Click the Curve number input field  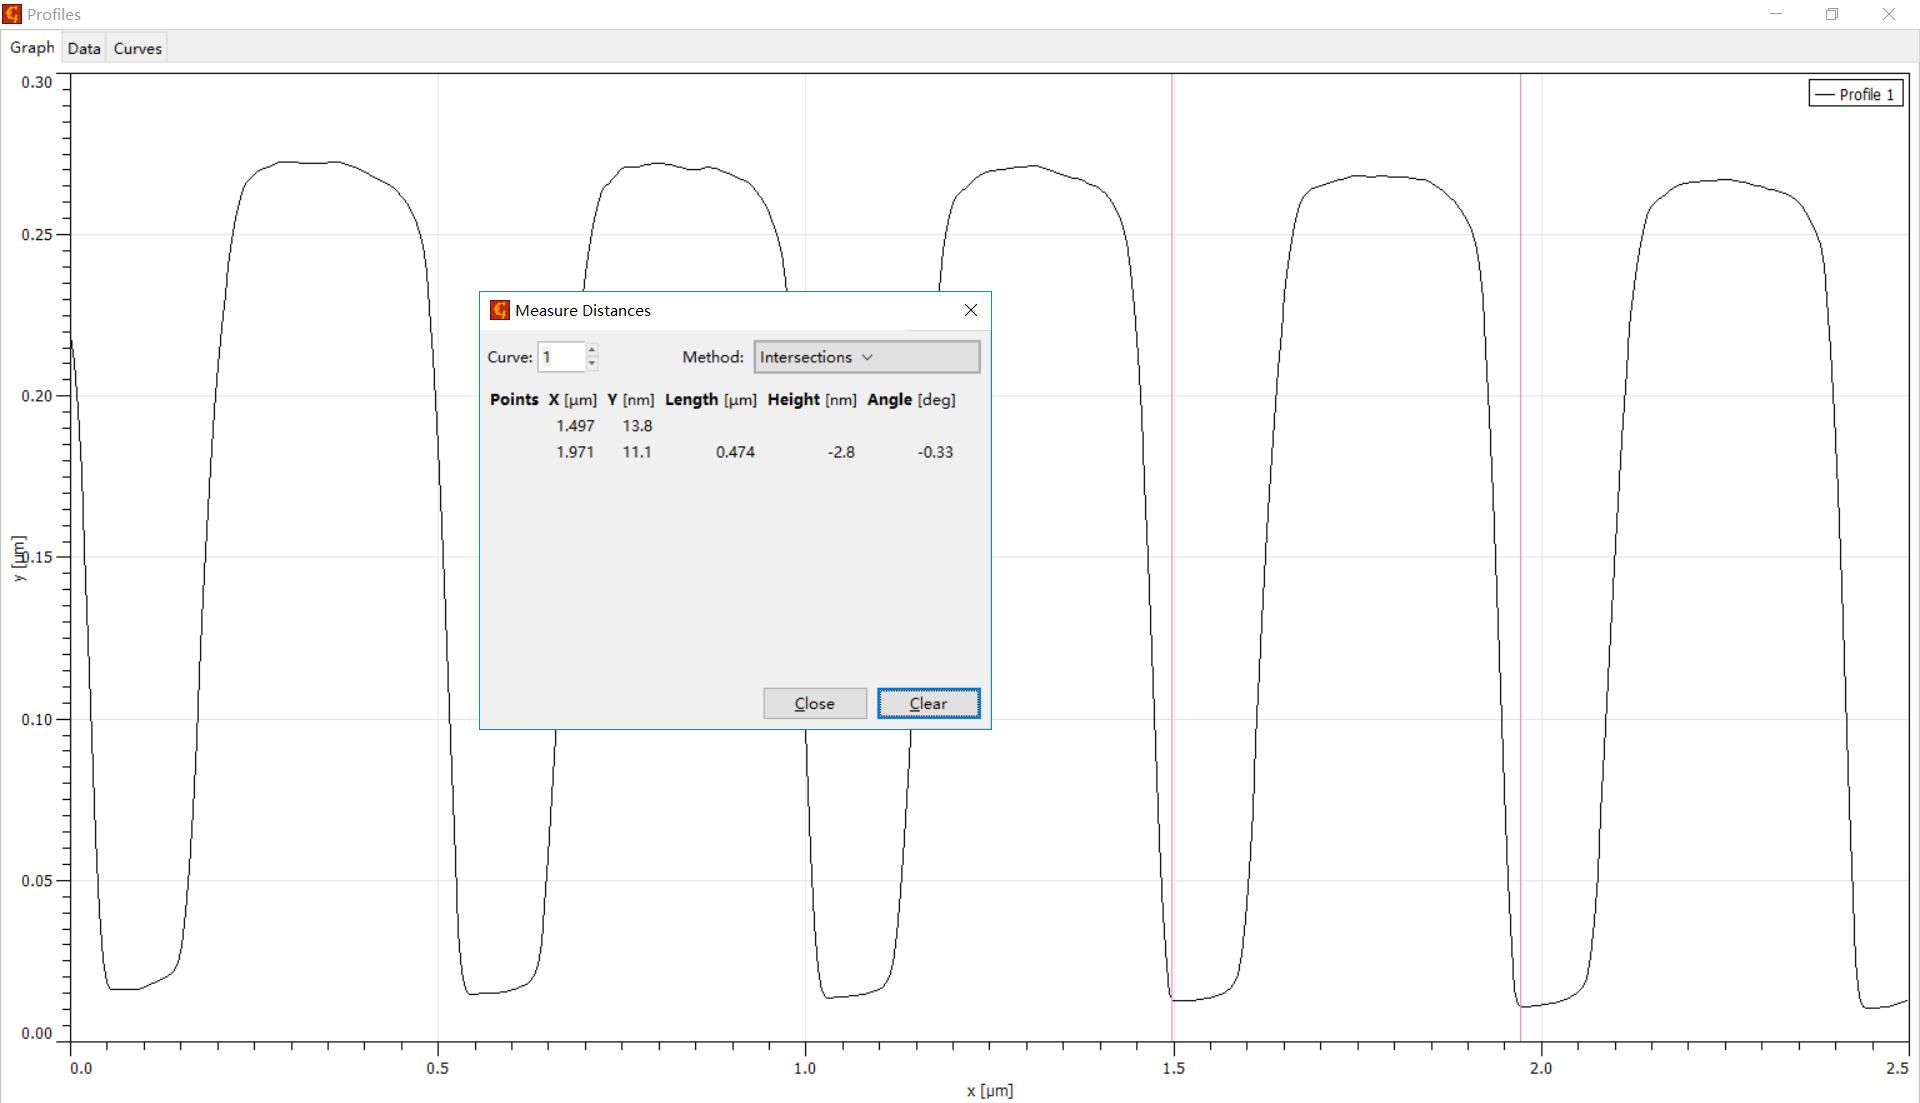pos(562,357)
